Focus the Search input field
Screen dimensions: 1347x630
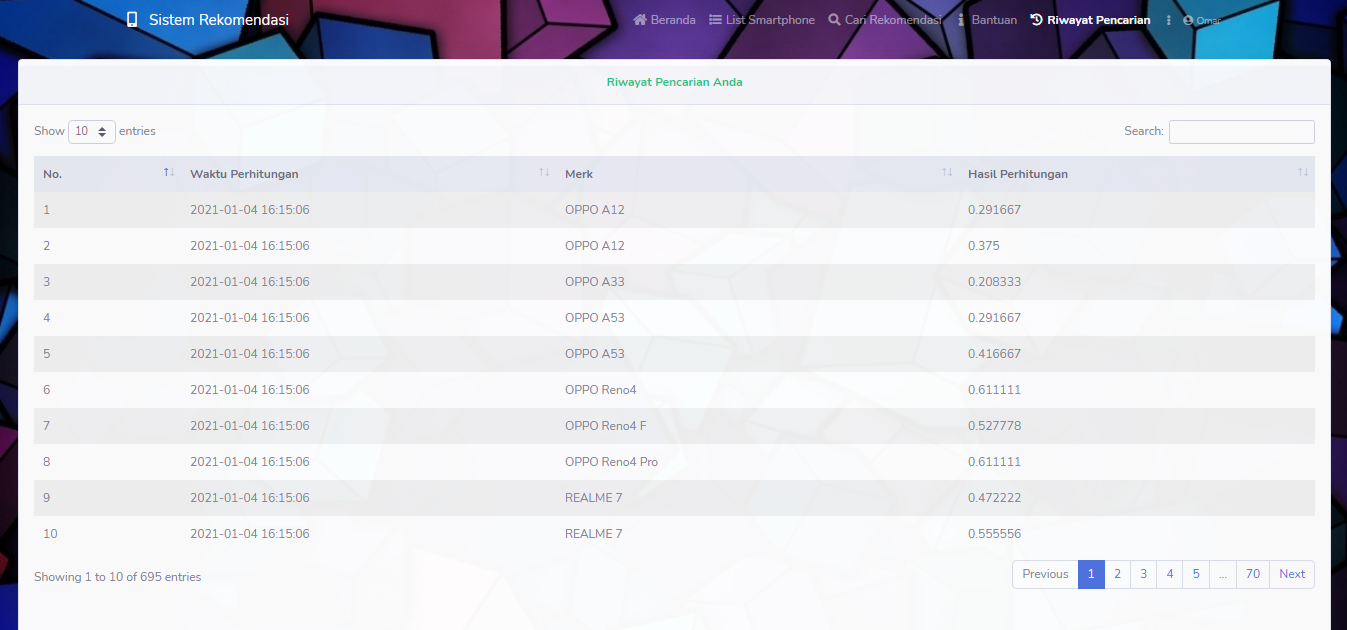(x=1241, y=132)
